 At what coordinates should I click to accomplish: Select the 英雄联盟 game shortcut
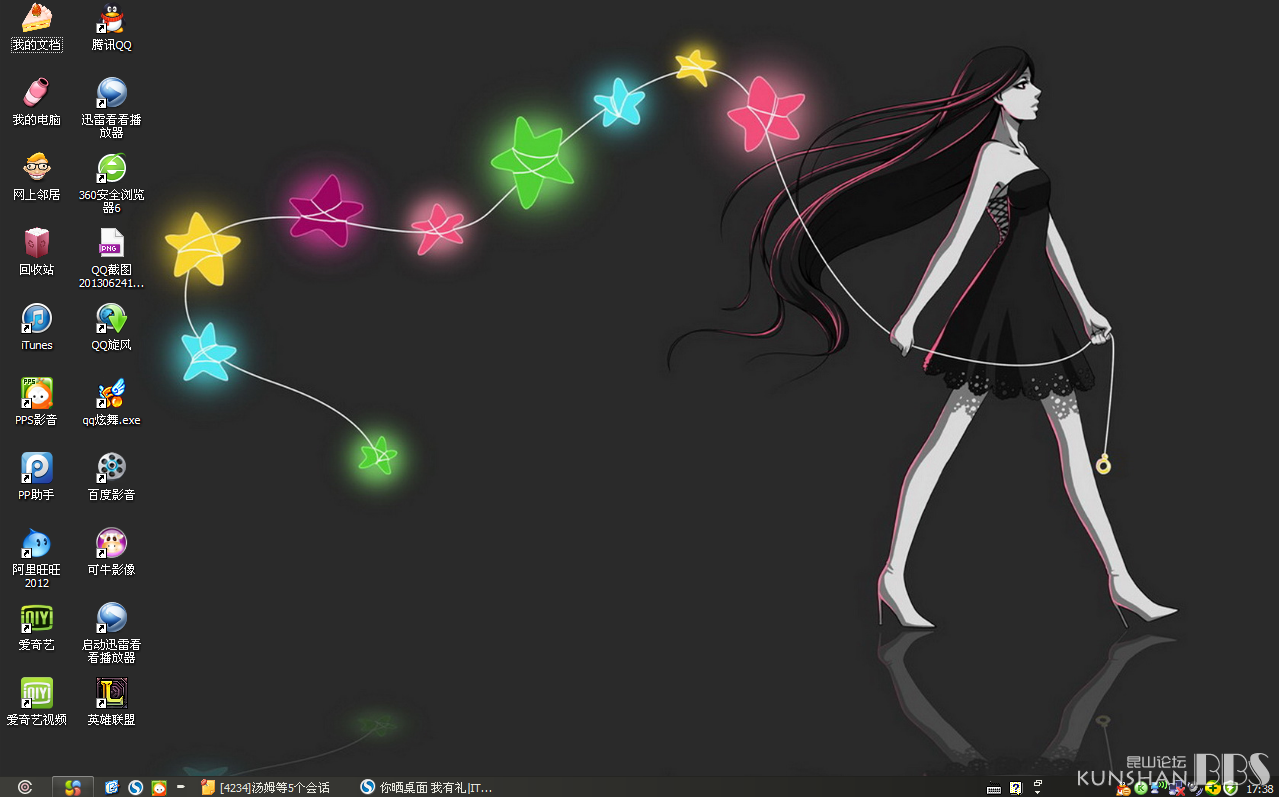[111, 701]
